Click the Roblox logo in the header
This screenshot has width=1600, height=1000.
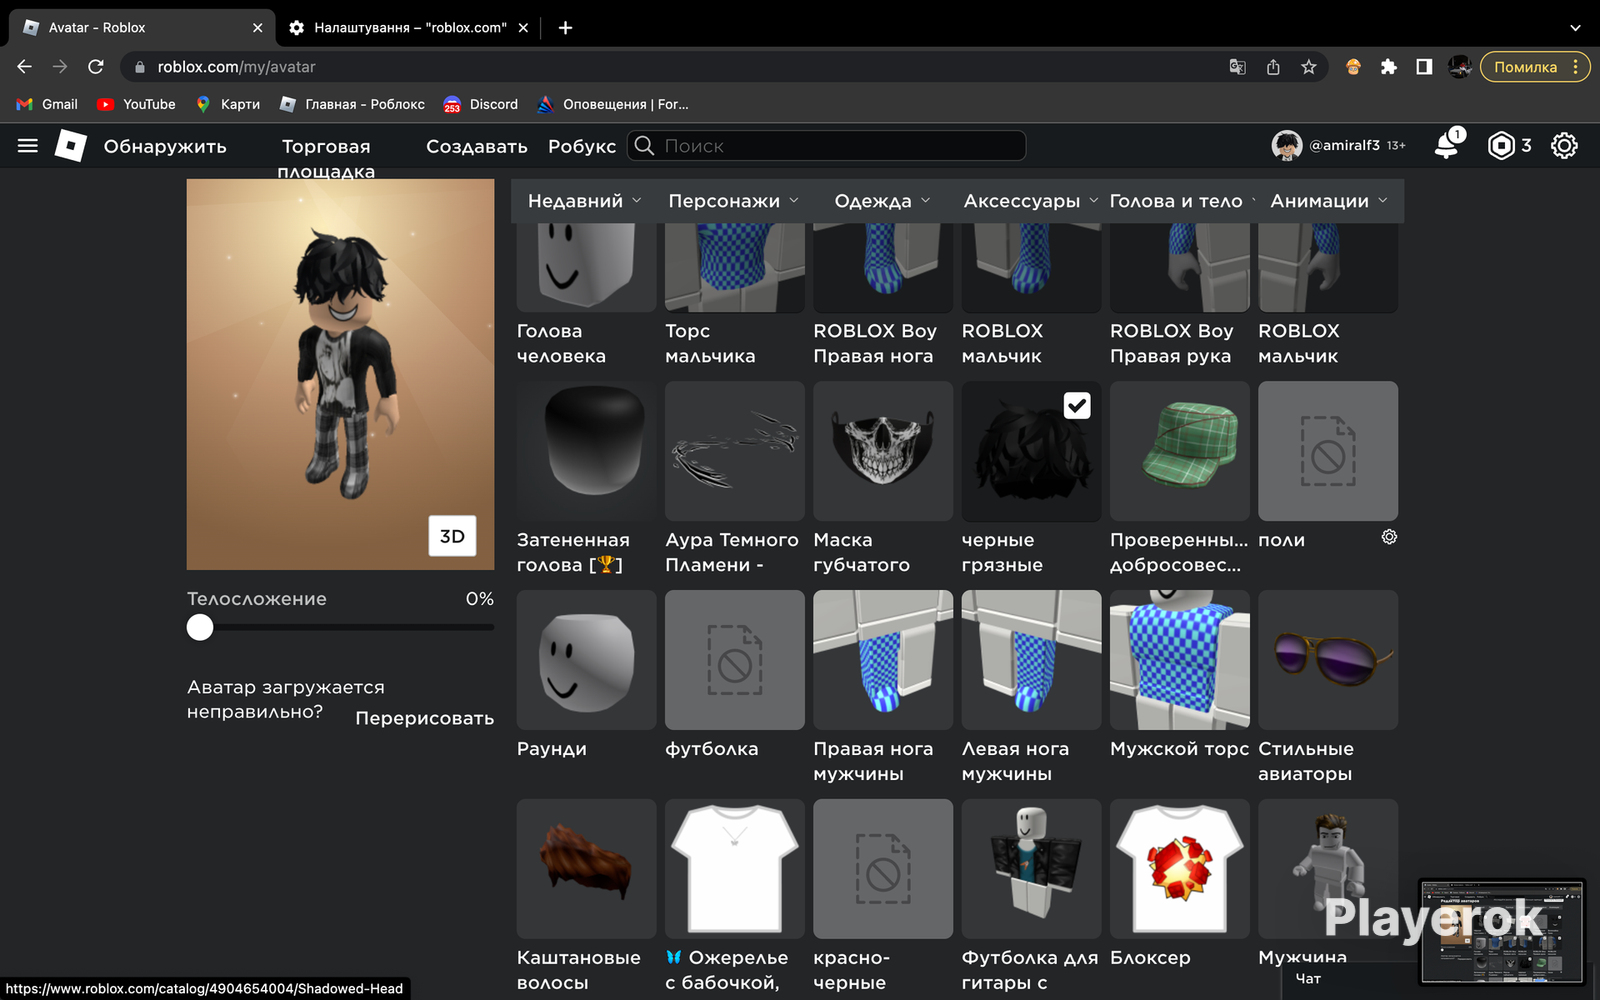pyautogui.click(x=70, y=146)
